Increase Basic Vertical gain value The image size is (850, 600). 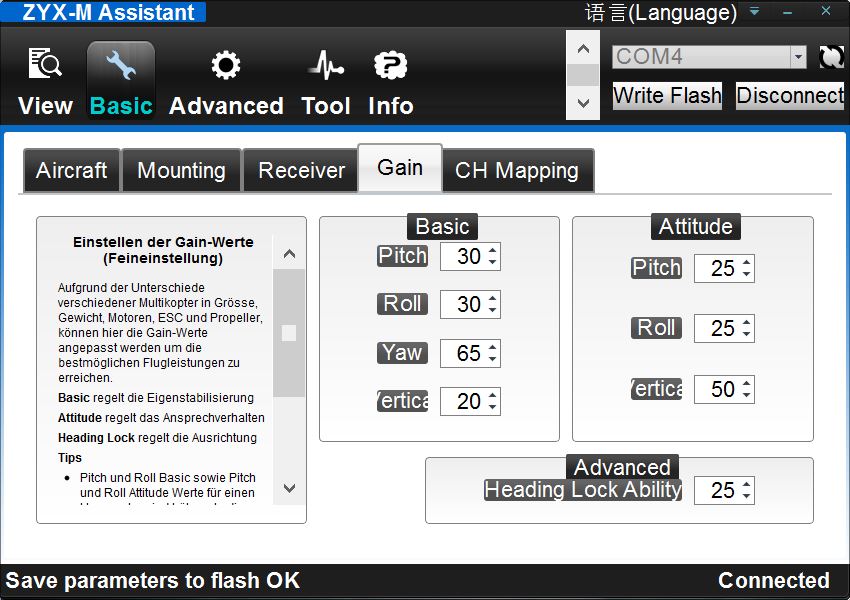click(492, 396)
